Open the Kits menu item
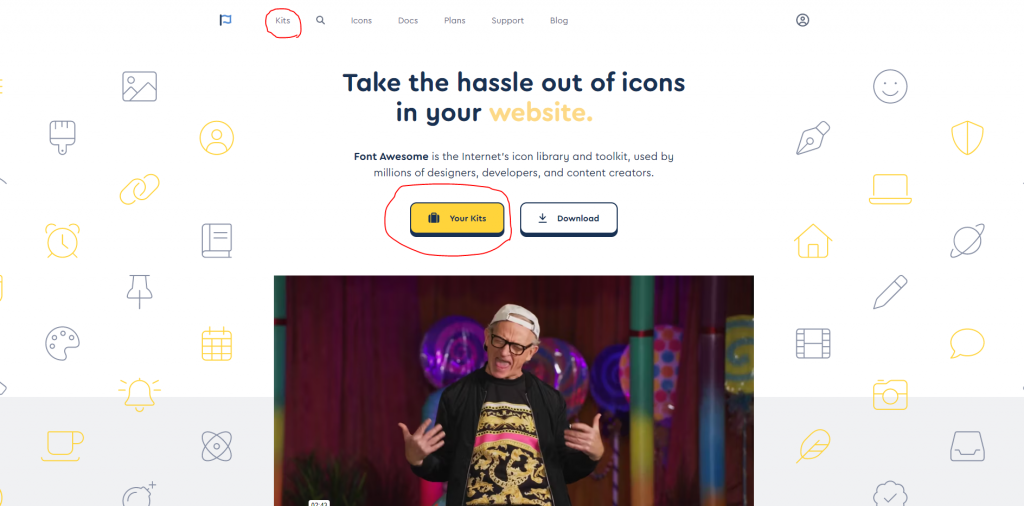 pos(283,20)
